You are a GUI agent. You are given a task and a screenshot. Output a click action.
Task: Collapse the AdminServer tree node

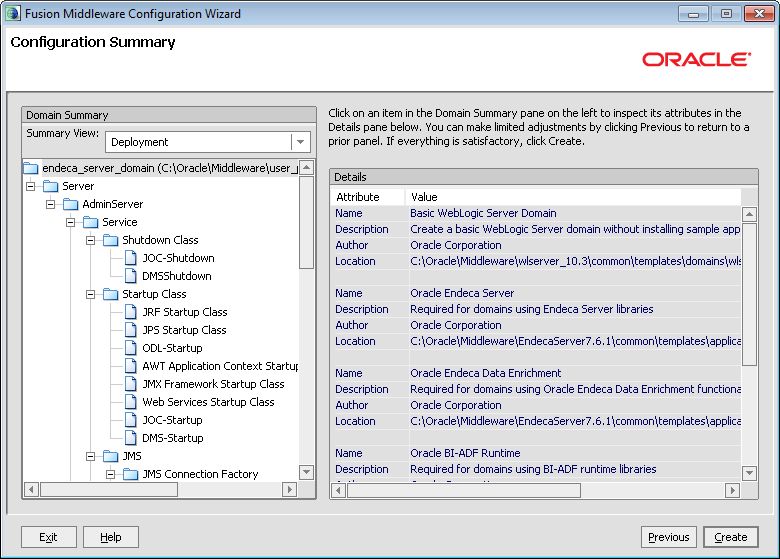[51, 204]
